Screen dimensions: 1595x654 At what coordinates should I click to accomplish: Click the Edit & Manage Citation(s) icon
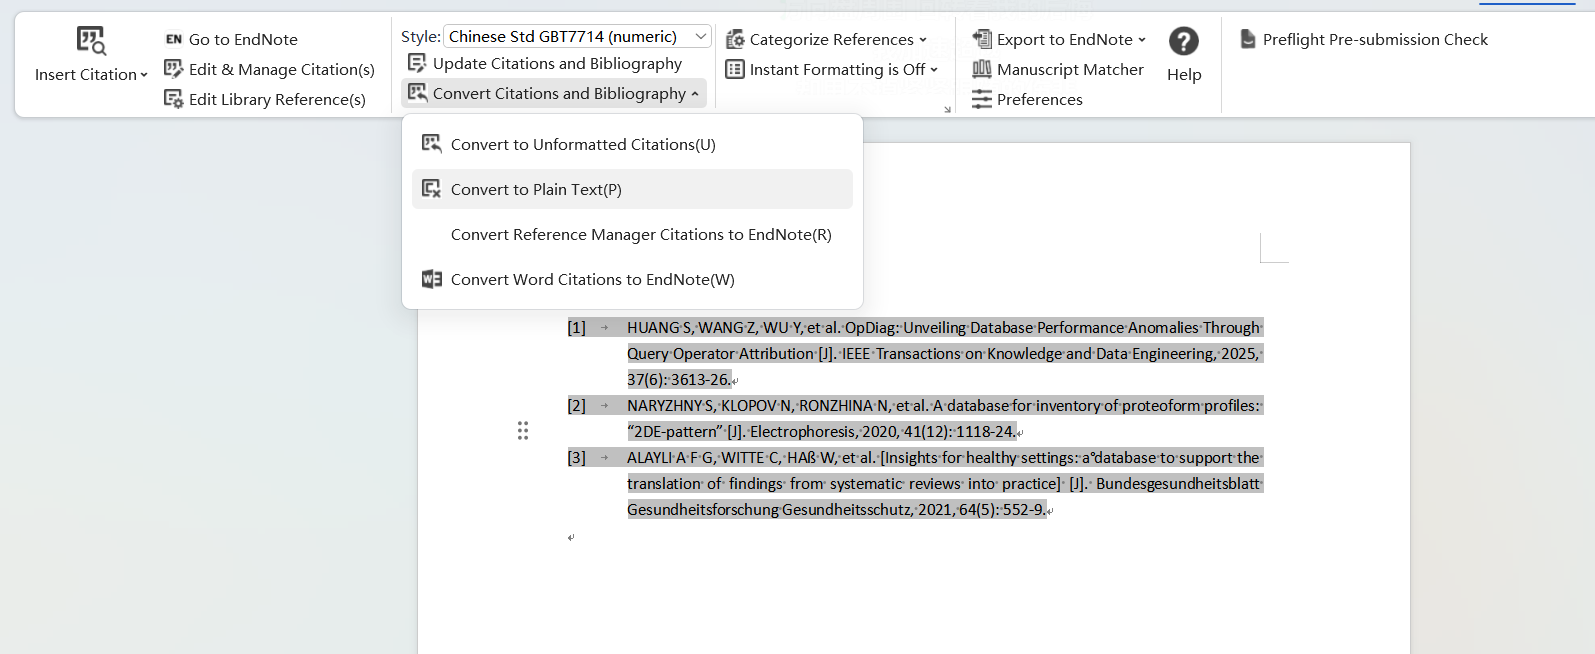(174, 69)
